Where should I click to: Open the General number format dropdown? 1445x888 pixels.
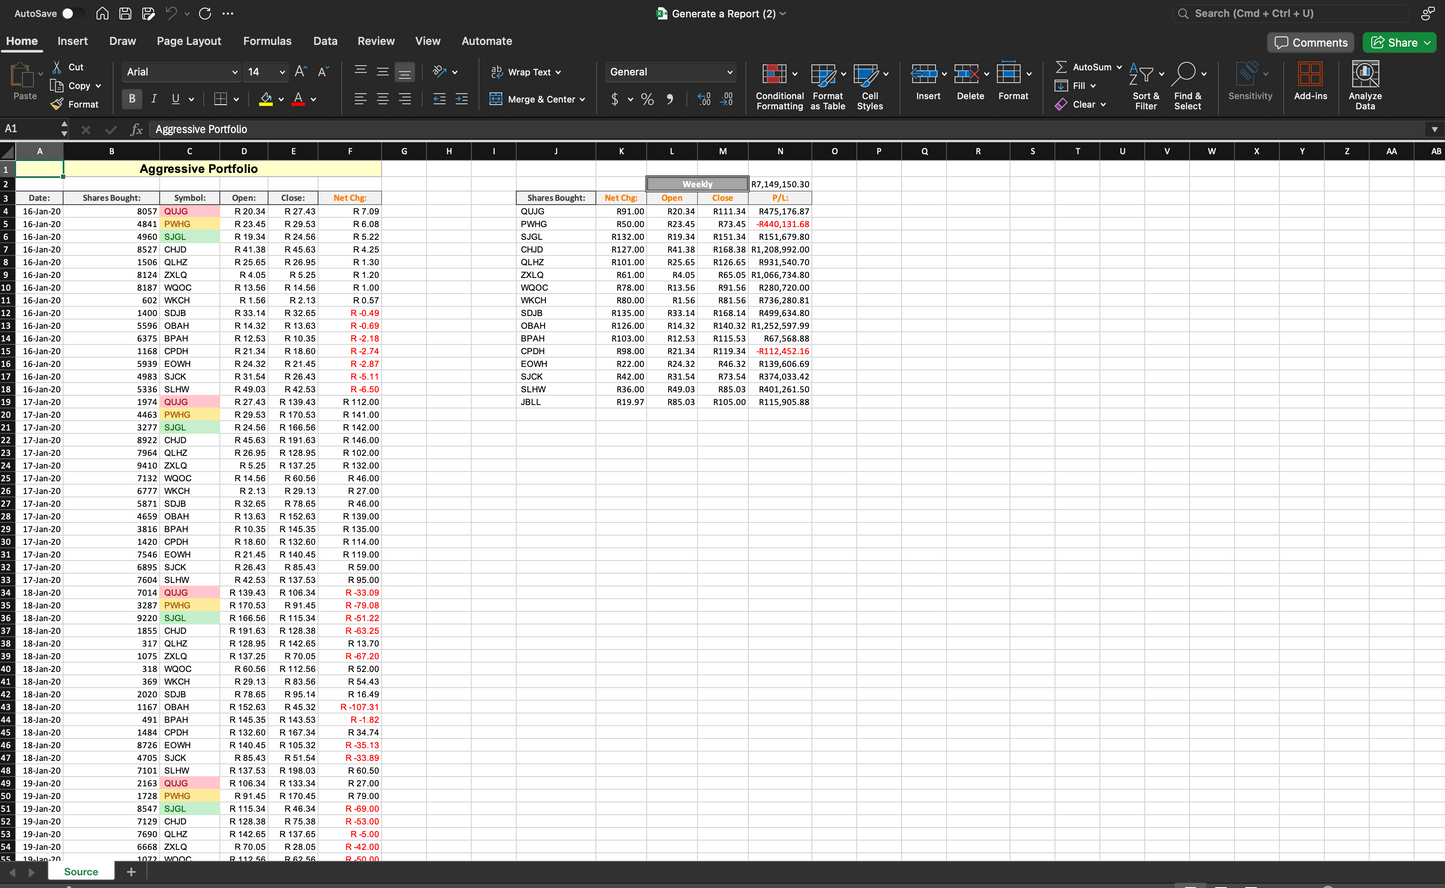tap(668, 72)
